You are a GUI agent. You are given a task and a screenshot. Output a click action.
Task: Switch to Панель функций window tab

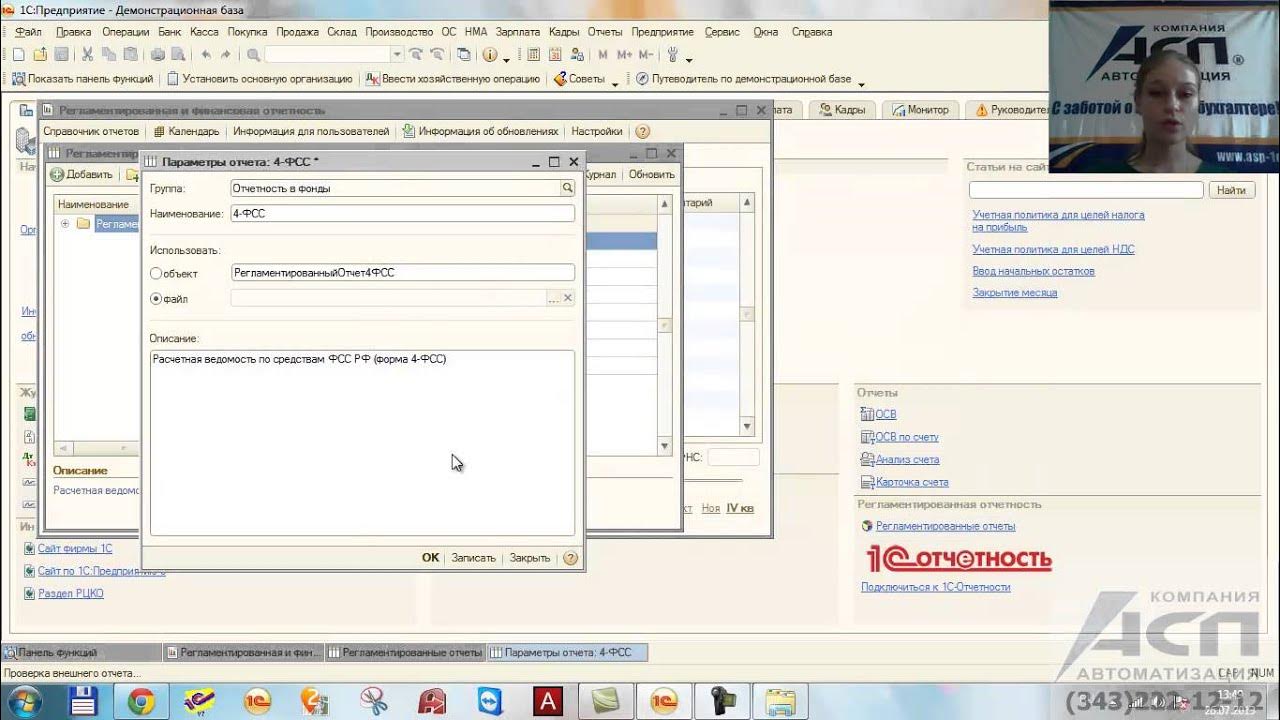(80, 653)
